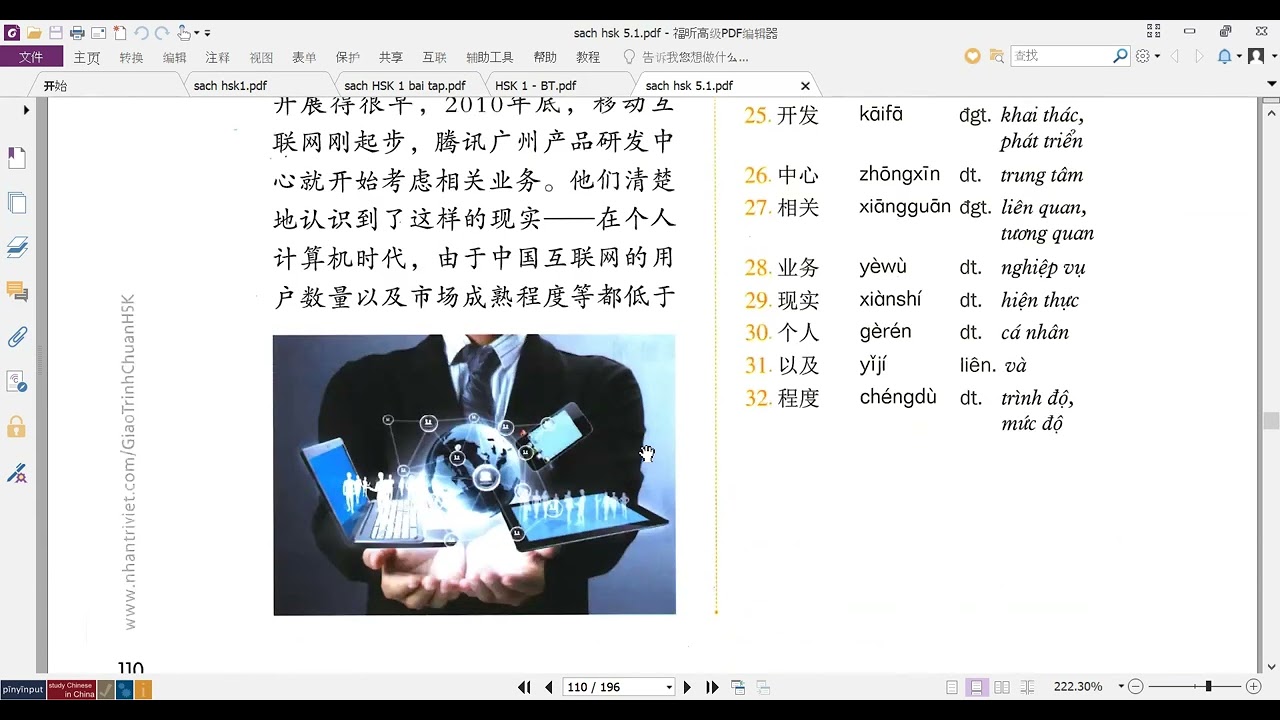
Task: Switch to the 共享 ribbon tab
Action: 391,57
